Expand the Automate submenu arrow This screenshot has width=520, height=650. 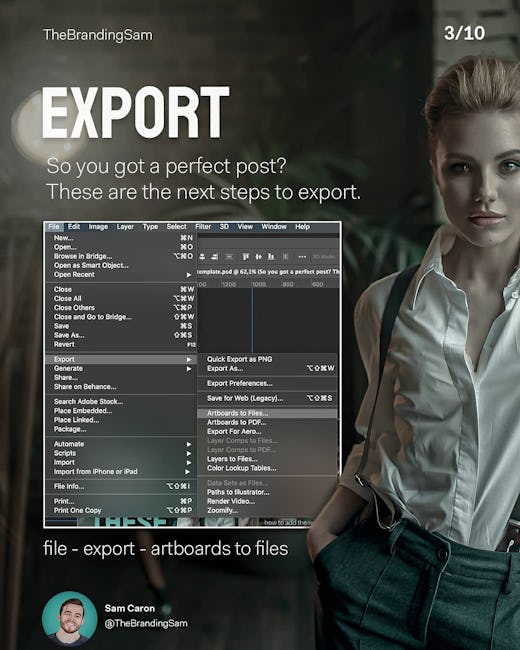point(189,444)
